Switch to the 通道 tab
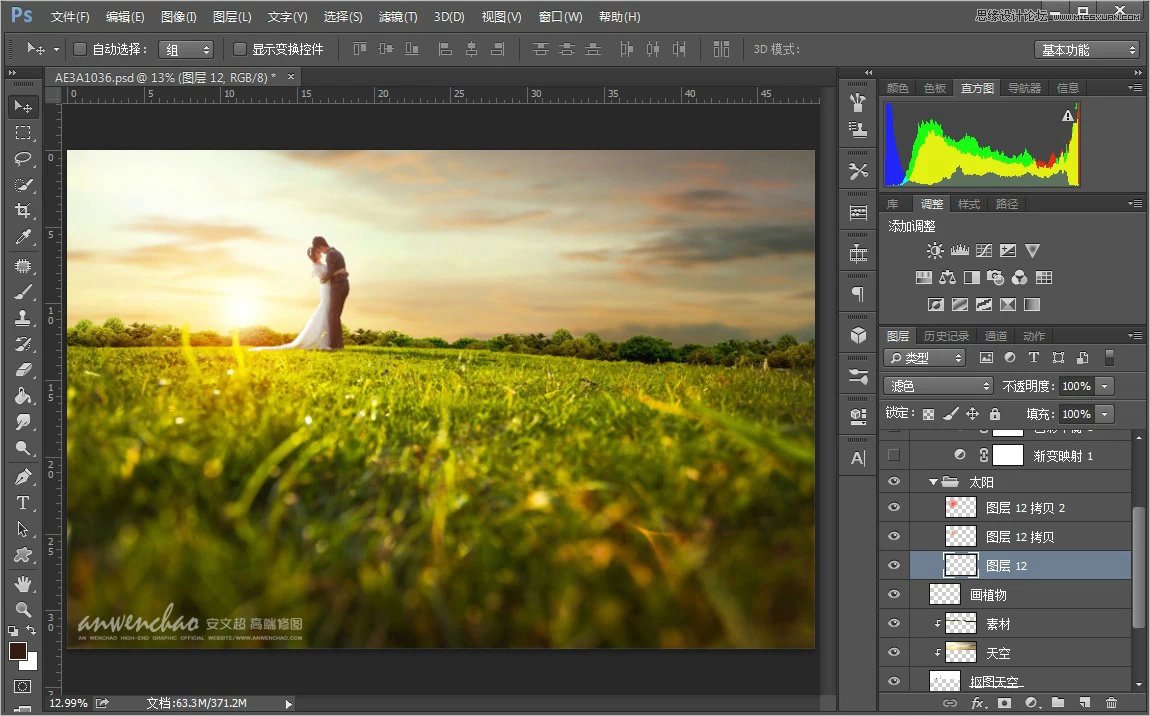This screenshot has width=1150, height=716. click(995, 335)
